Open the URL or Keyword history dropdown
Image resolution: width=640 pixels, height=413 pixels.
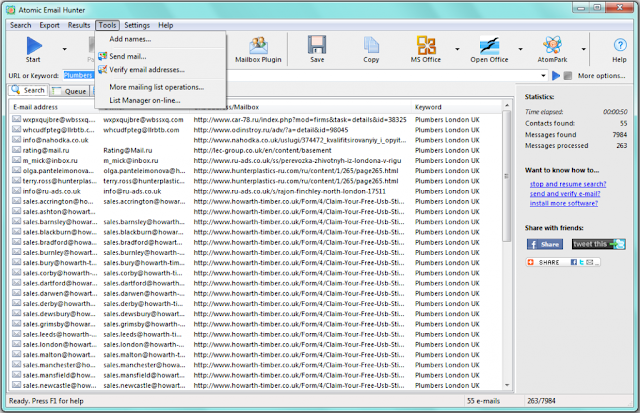coord(543,75)
